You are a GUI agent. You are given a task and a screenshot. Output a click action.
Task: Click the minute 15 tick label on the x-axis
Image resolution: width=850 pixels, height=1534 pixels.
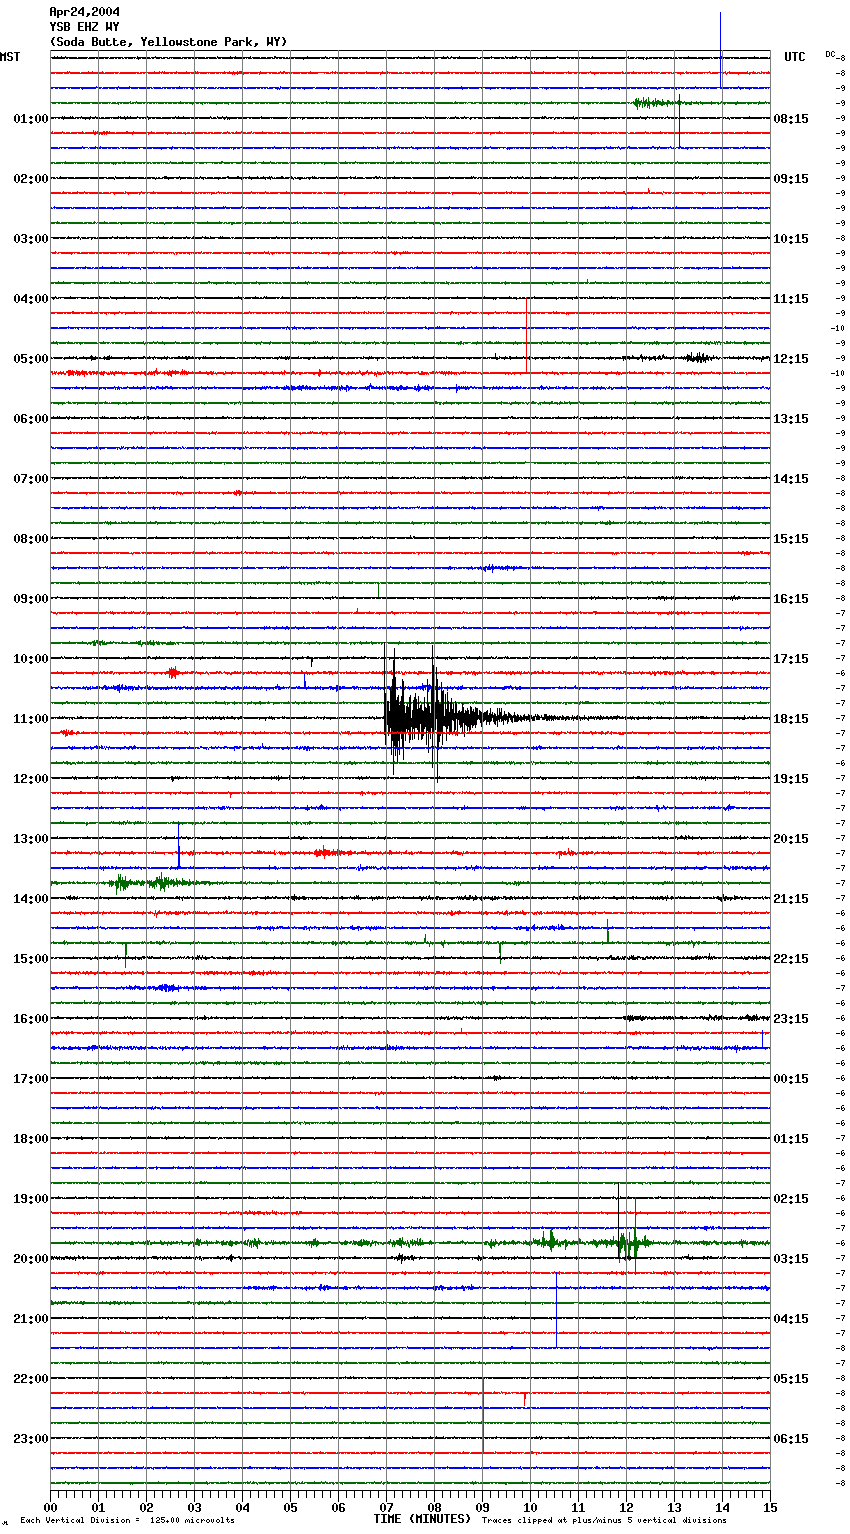(770, 1507)
